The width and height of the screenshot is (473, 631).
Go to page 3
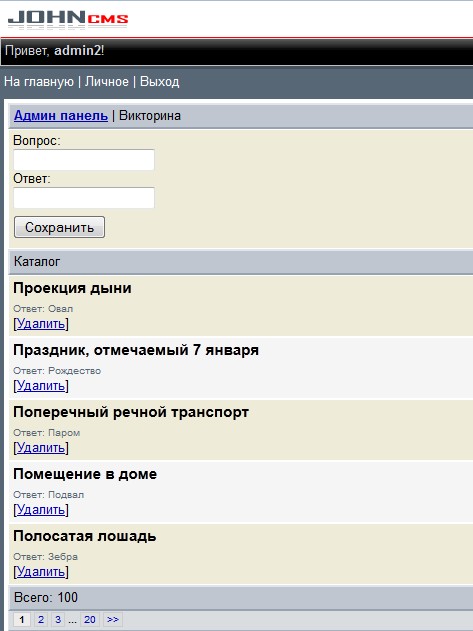coord(58,619)
